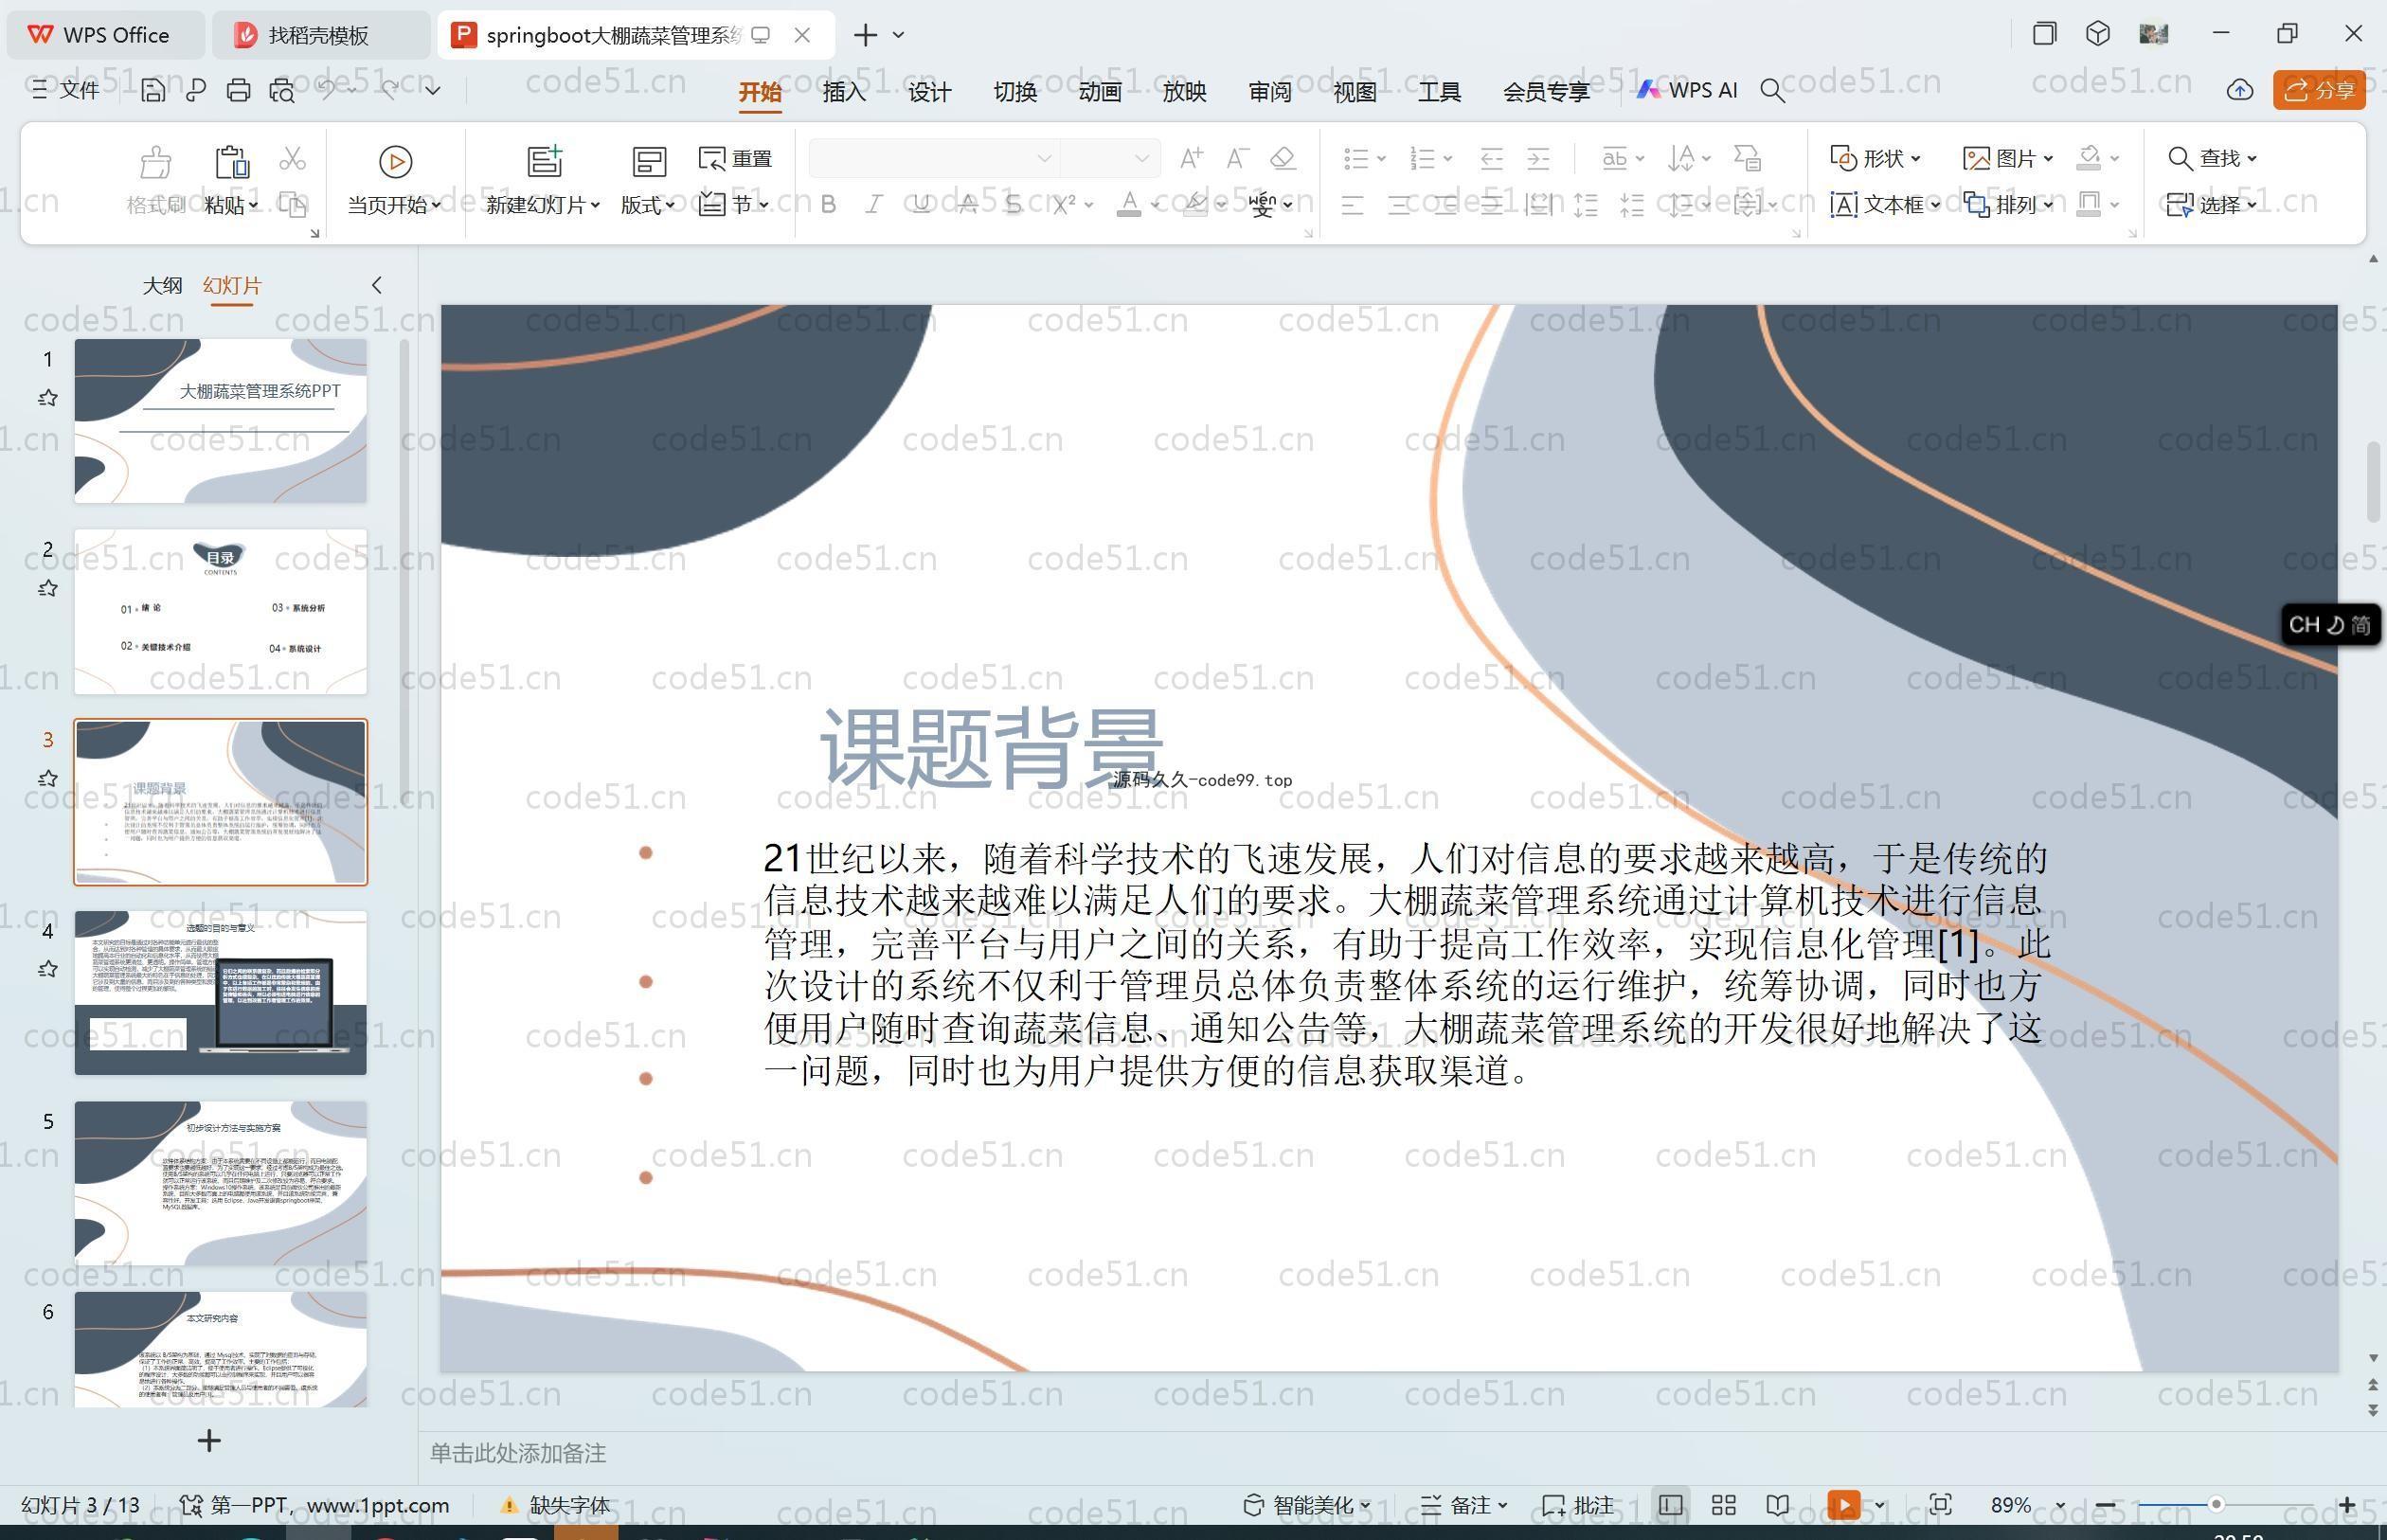Click the fit-to-window icon in status bar
This screenshot has width=2387, height=1540.
1940,1505
